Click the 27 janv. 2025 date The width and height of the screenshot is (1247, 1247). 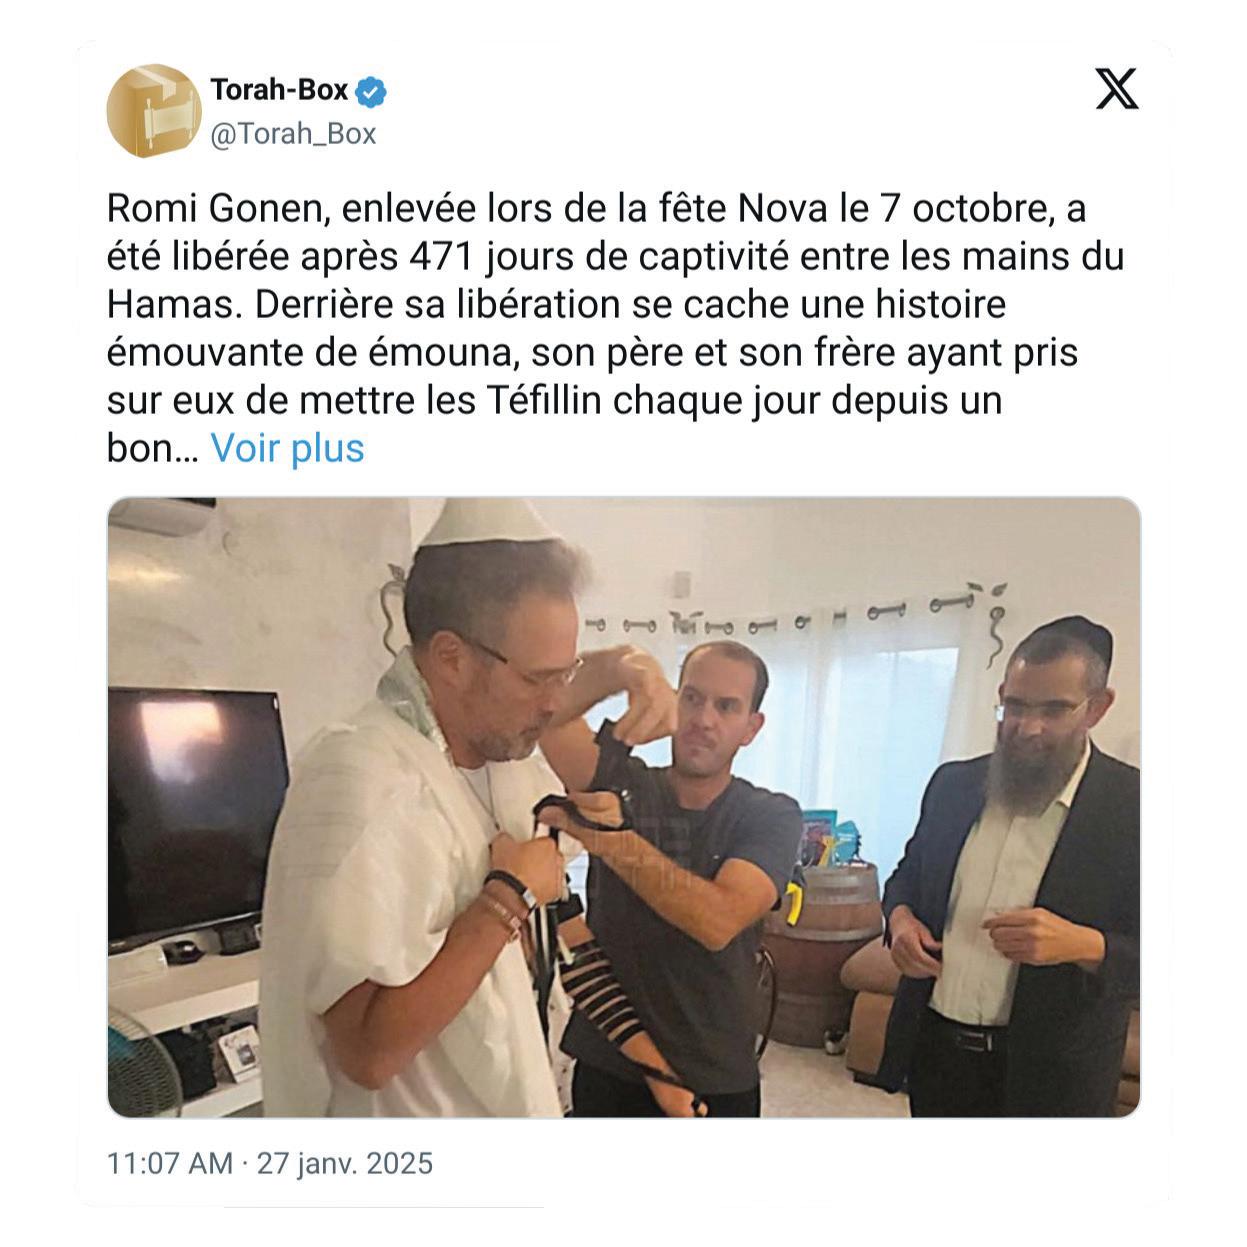click(x=345, y=1164)
